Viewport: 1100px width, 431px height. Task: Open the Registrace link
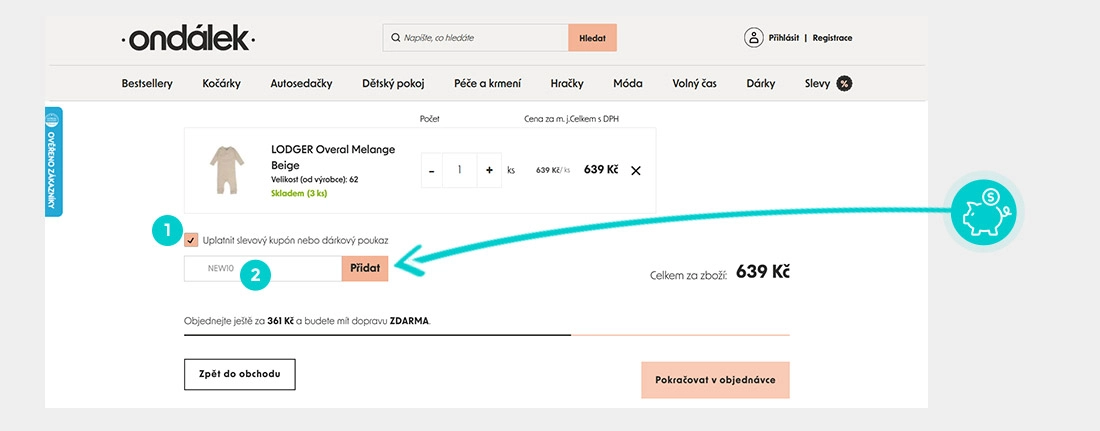(832, 38)
